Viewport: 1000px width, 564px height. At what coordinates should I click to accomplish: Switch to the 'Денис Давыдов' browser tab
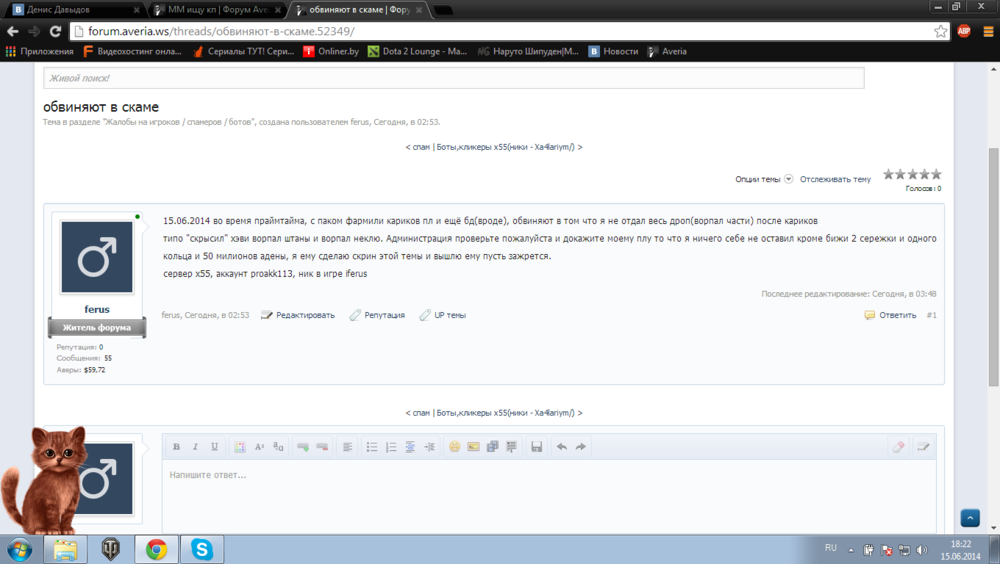(x=70, y=9)
